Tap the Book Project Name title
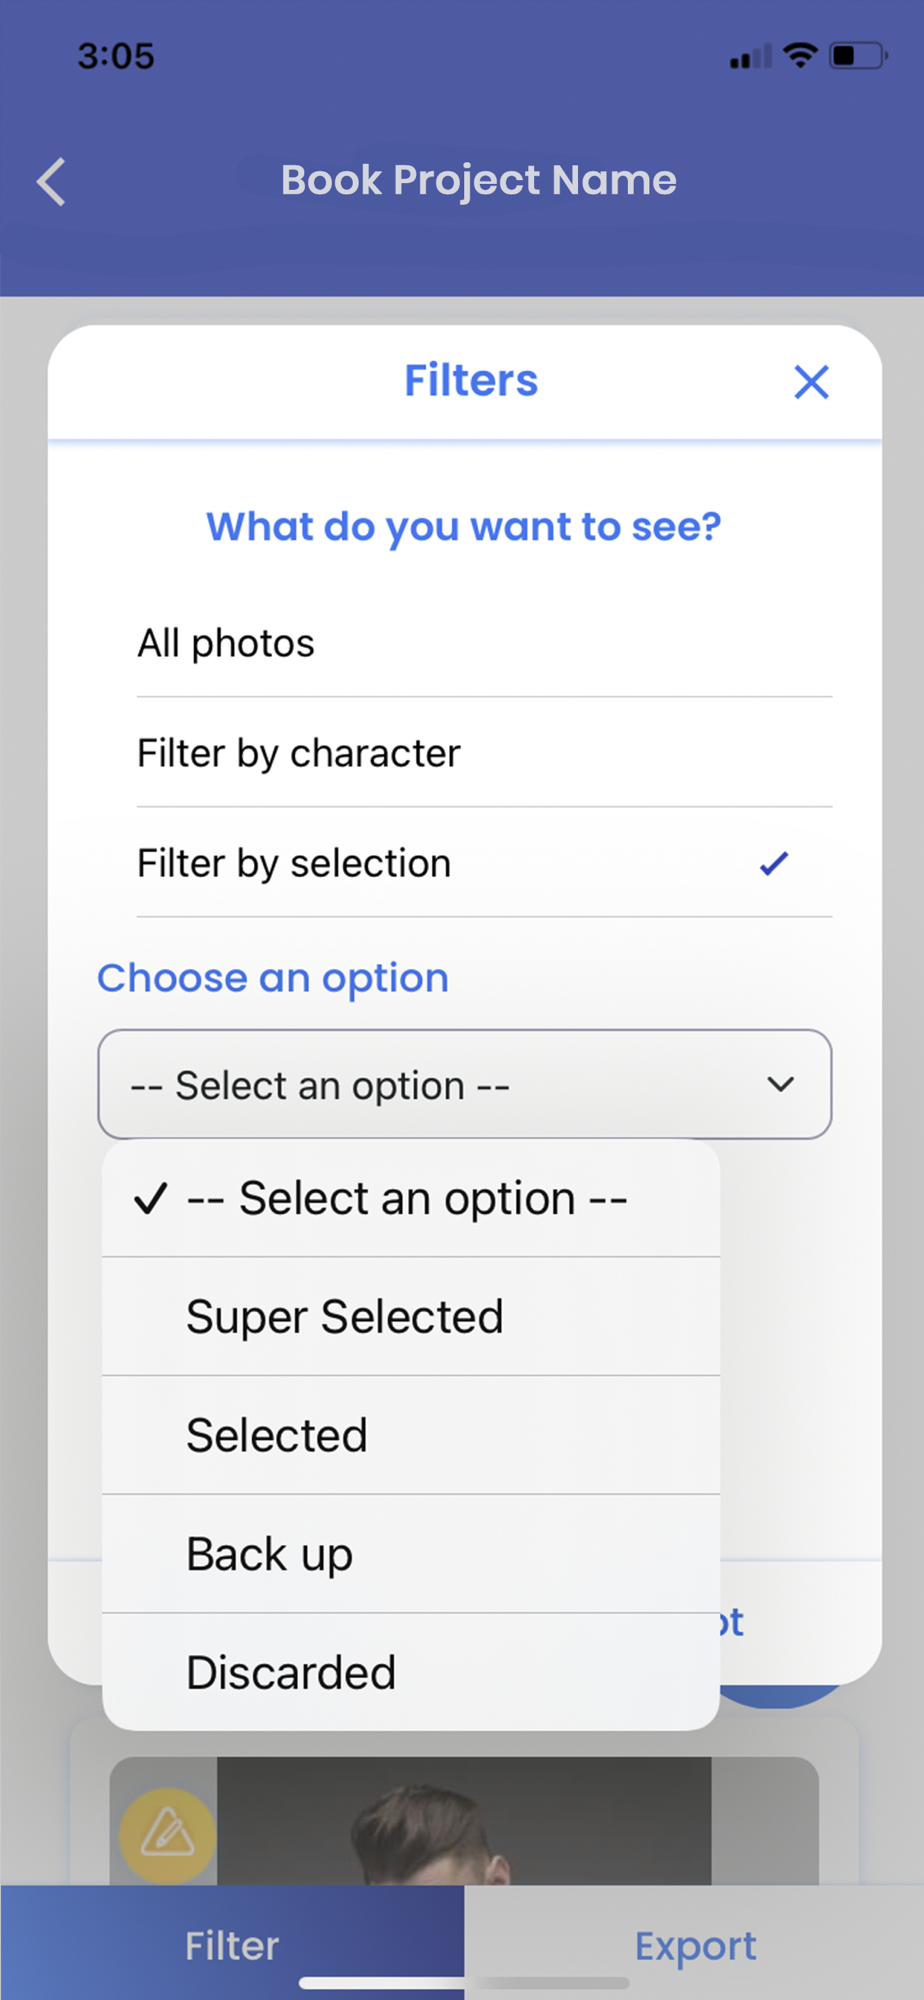The image size is (924, 2000). pyautogui.click(x=478, y=180)
